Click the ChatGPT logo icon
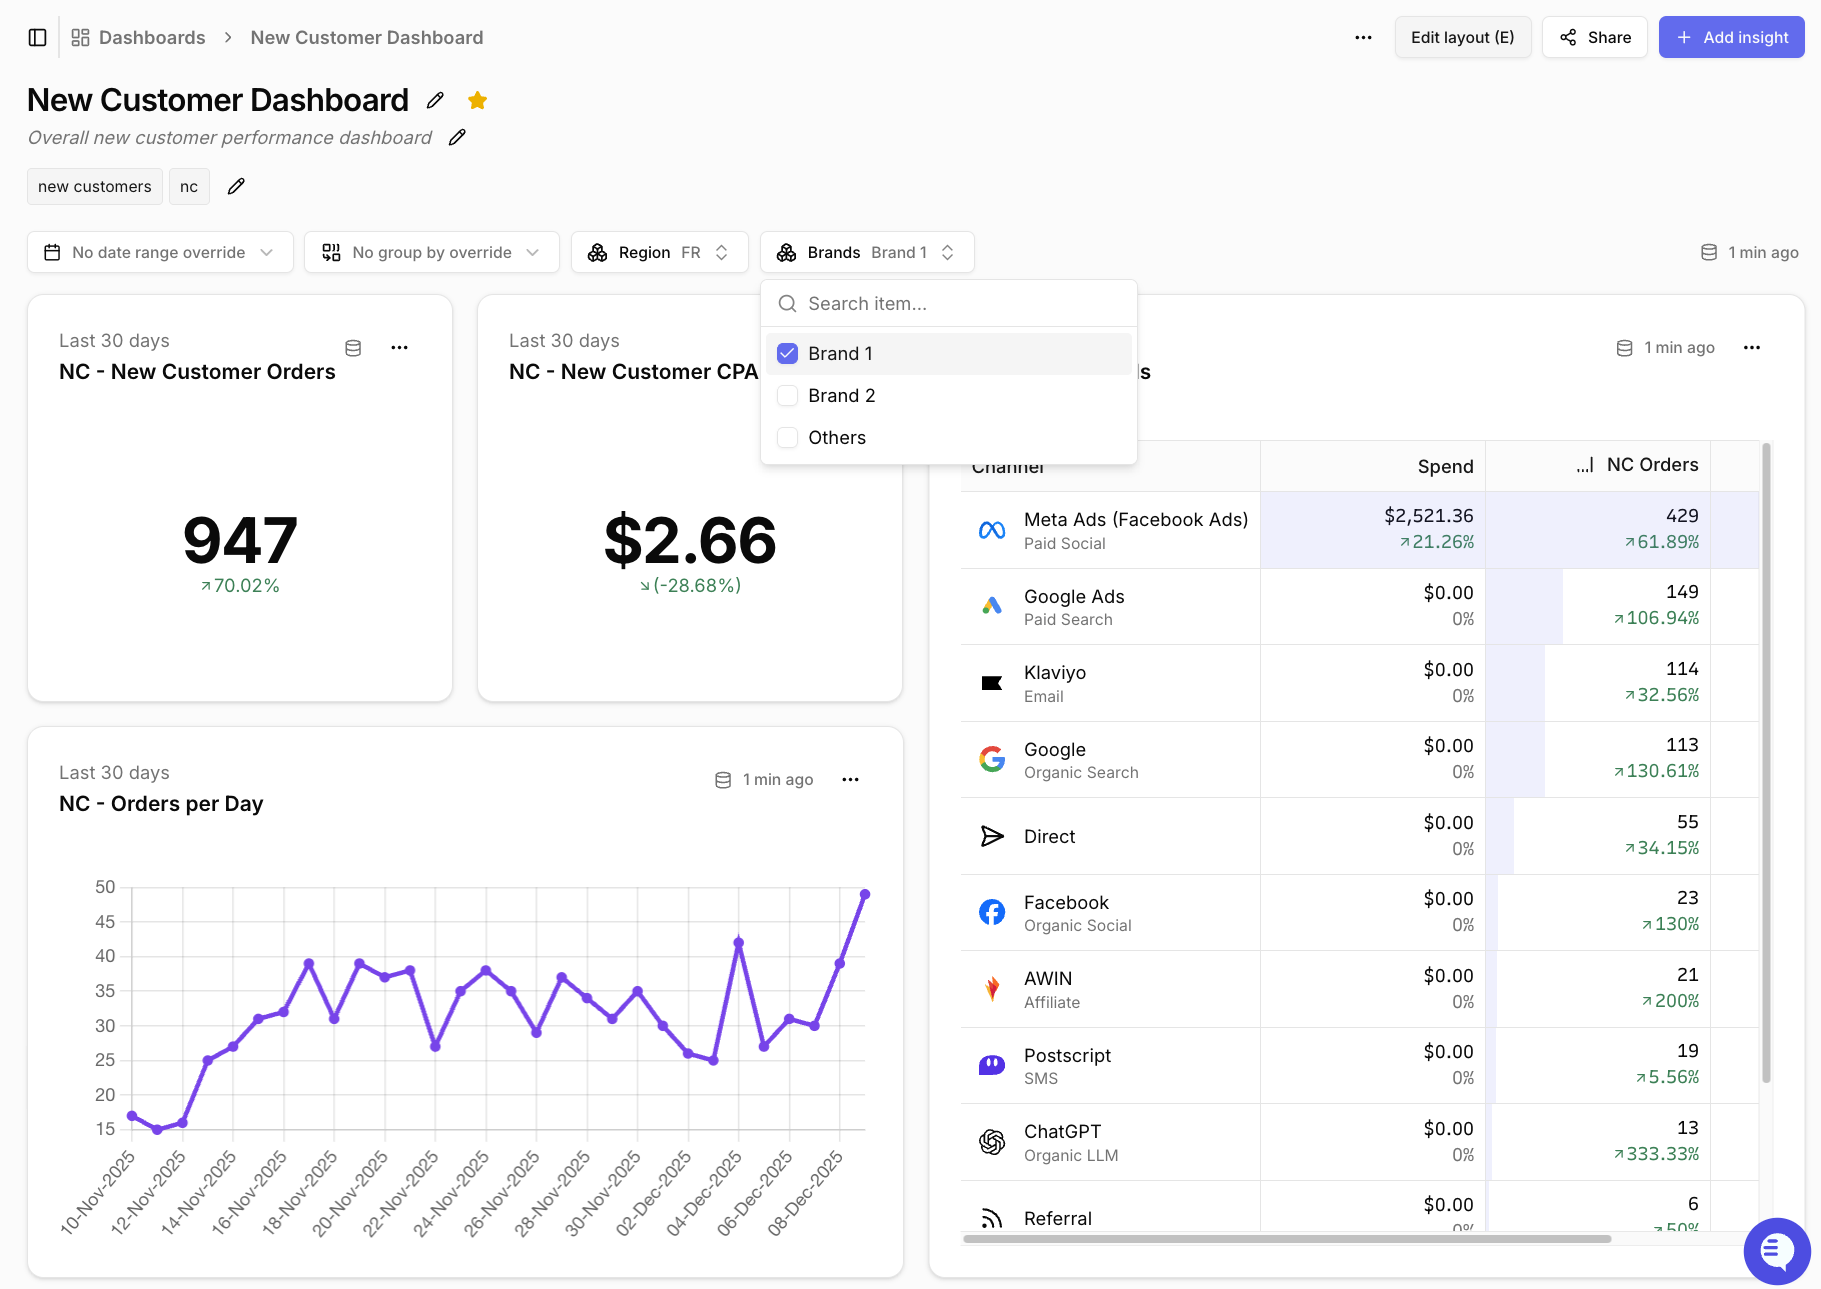Image resolution: width=1821 pixels, height=1289 pixels. [992, 1142]
